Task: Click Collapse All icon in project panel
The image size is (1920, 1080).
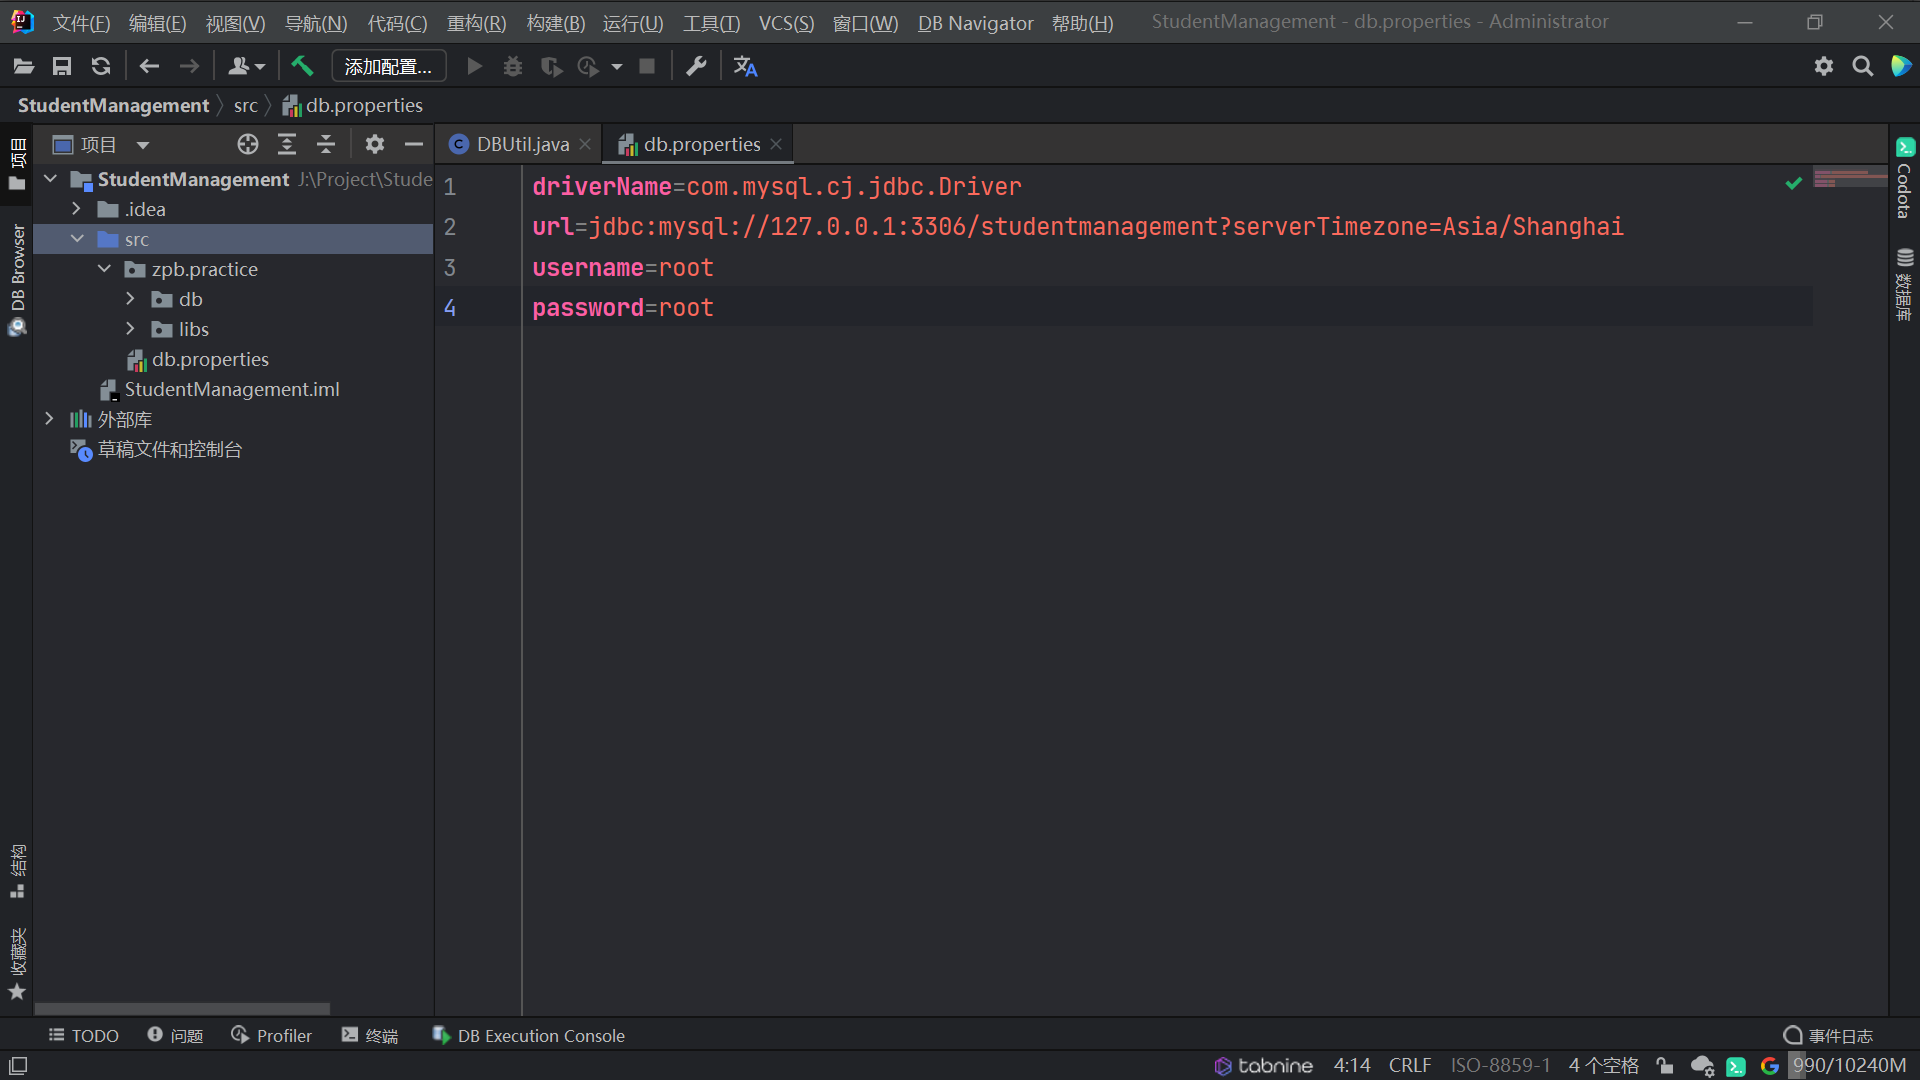Action: 326,145
